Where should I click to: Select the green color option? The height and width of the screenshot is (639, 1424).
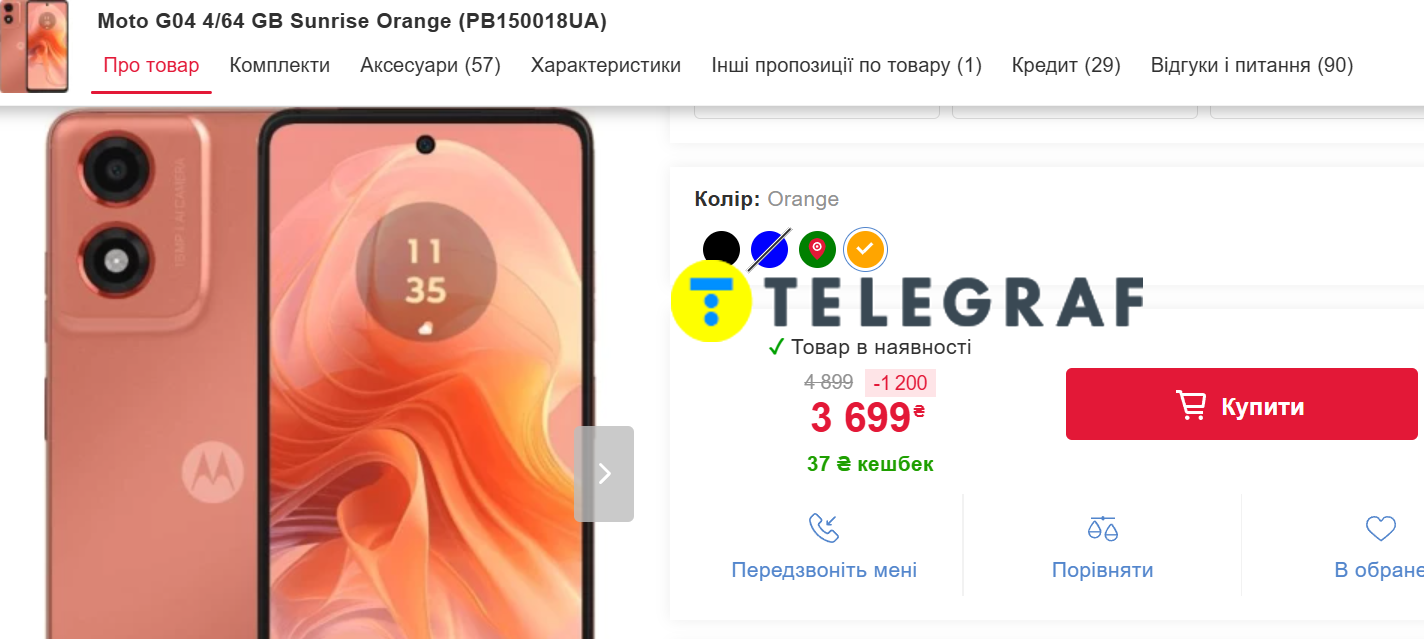(817, 249)
